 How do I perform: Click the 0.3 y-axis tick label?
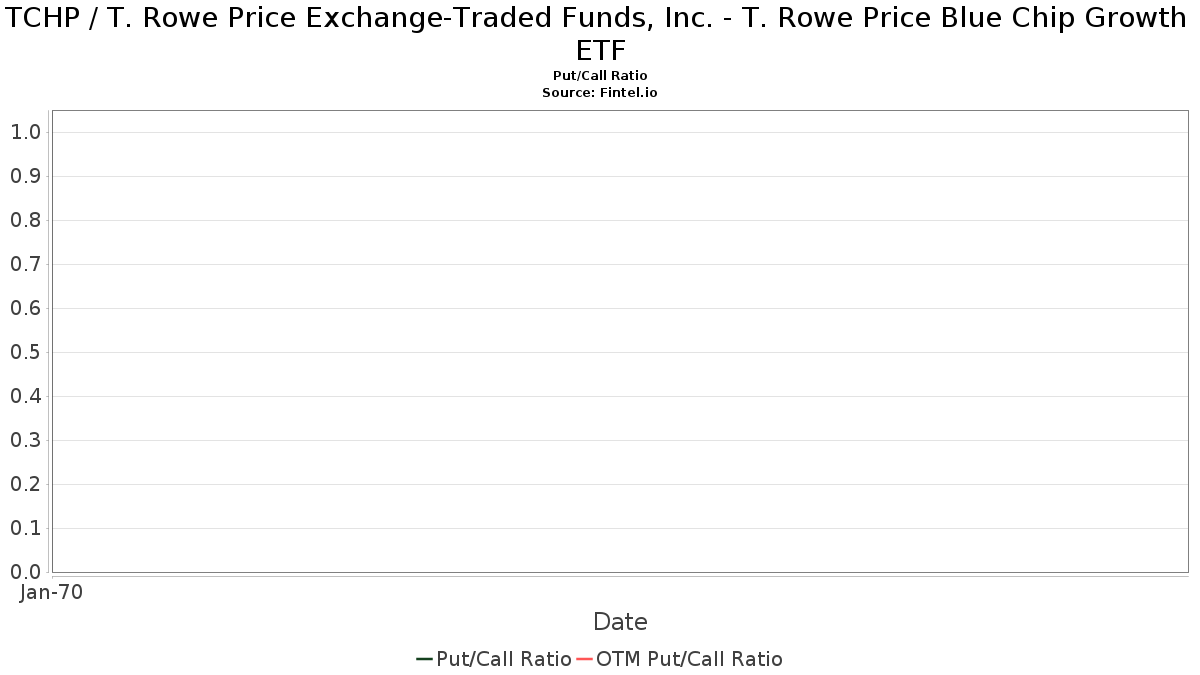pos(25,440)
